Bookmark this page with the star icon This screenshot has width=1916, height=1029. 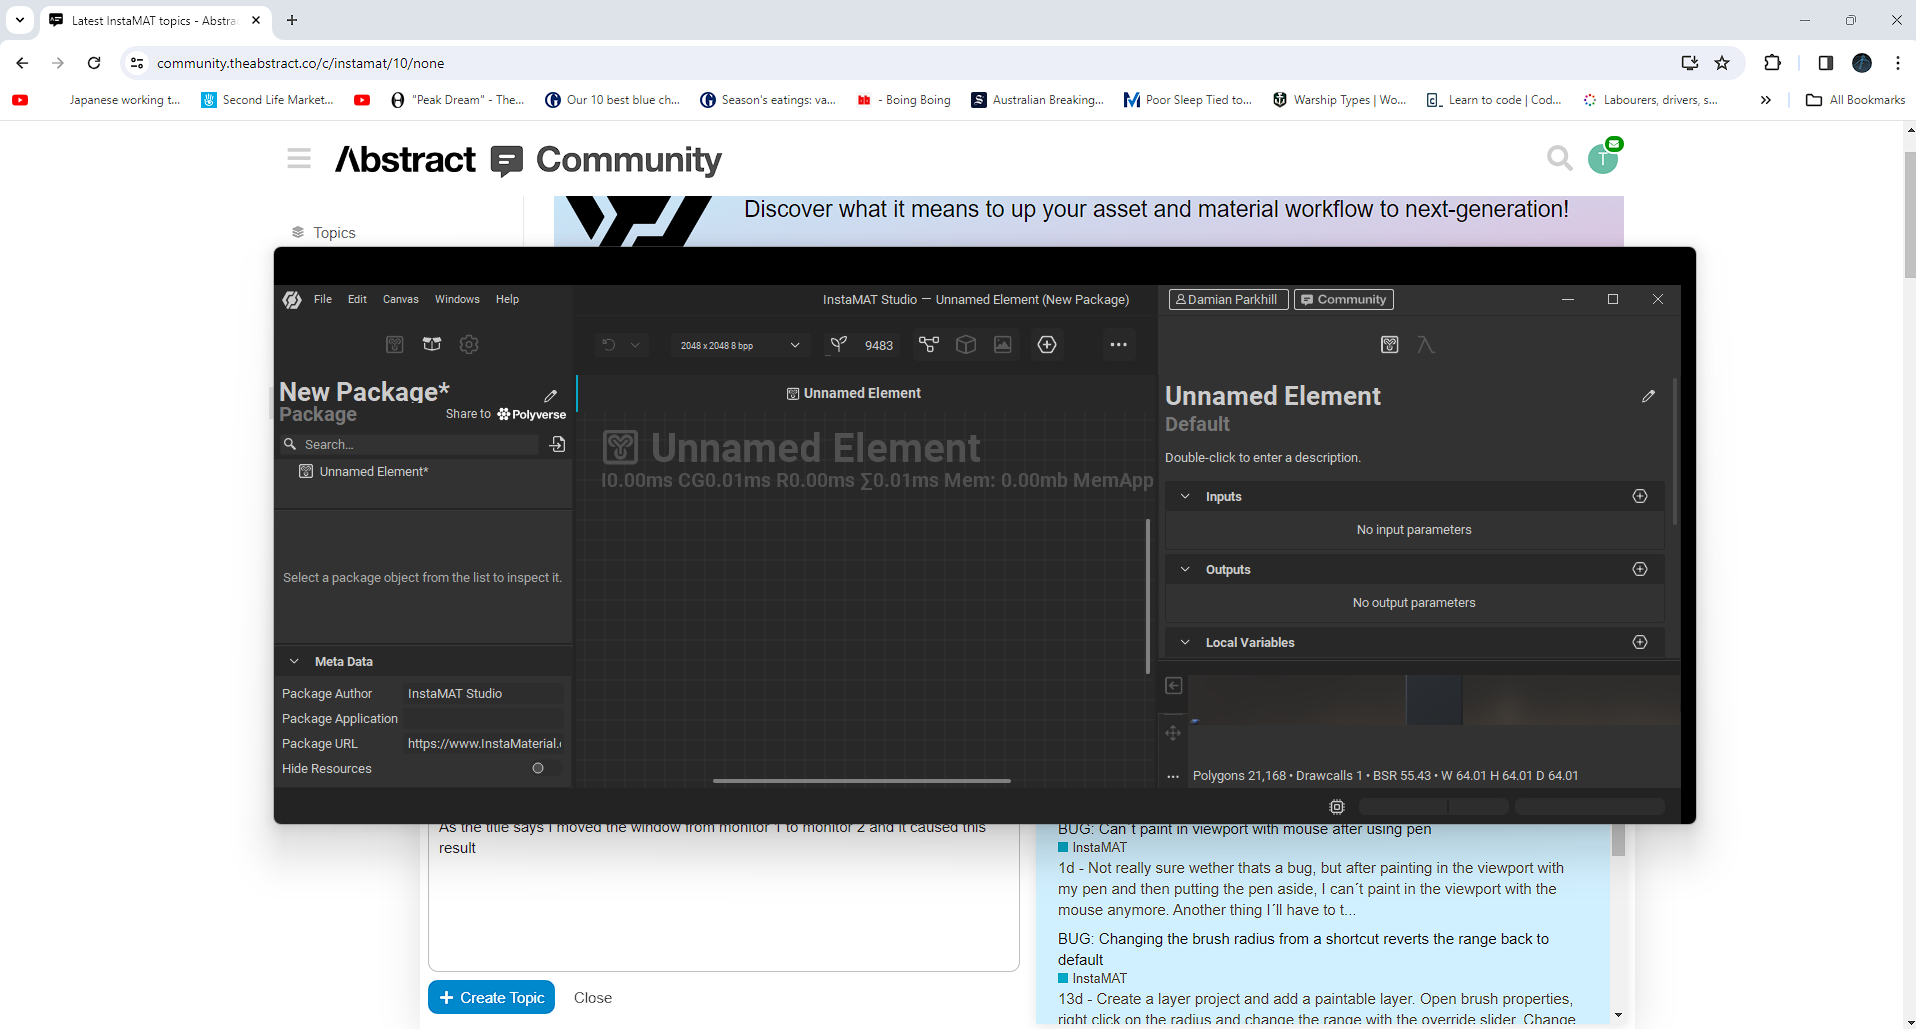pos(1722,63)
